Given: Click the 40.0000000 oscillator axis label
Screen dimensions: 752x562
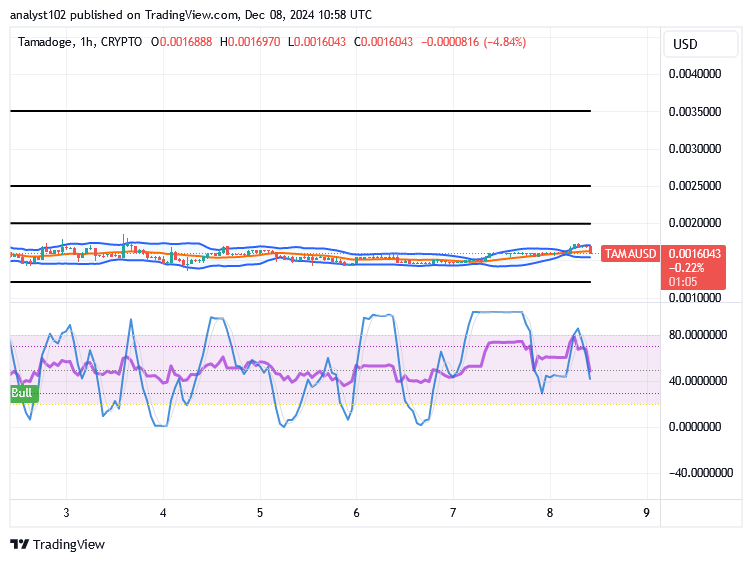Looking at the screenshot, I should click(x=698, y=381).
